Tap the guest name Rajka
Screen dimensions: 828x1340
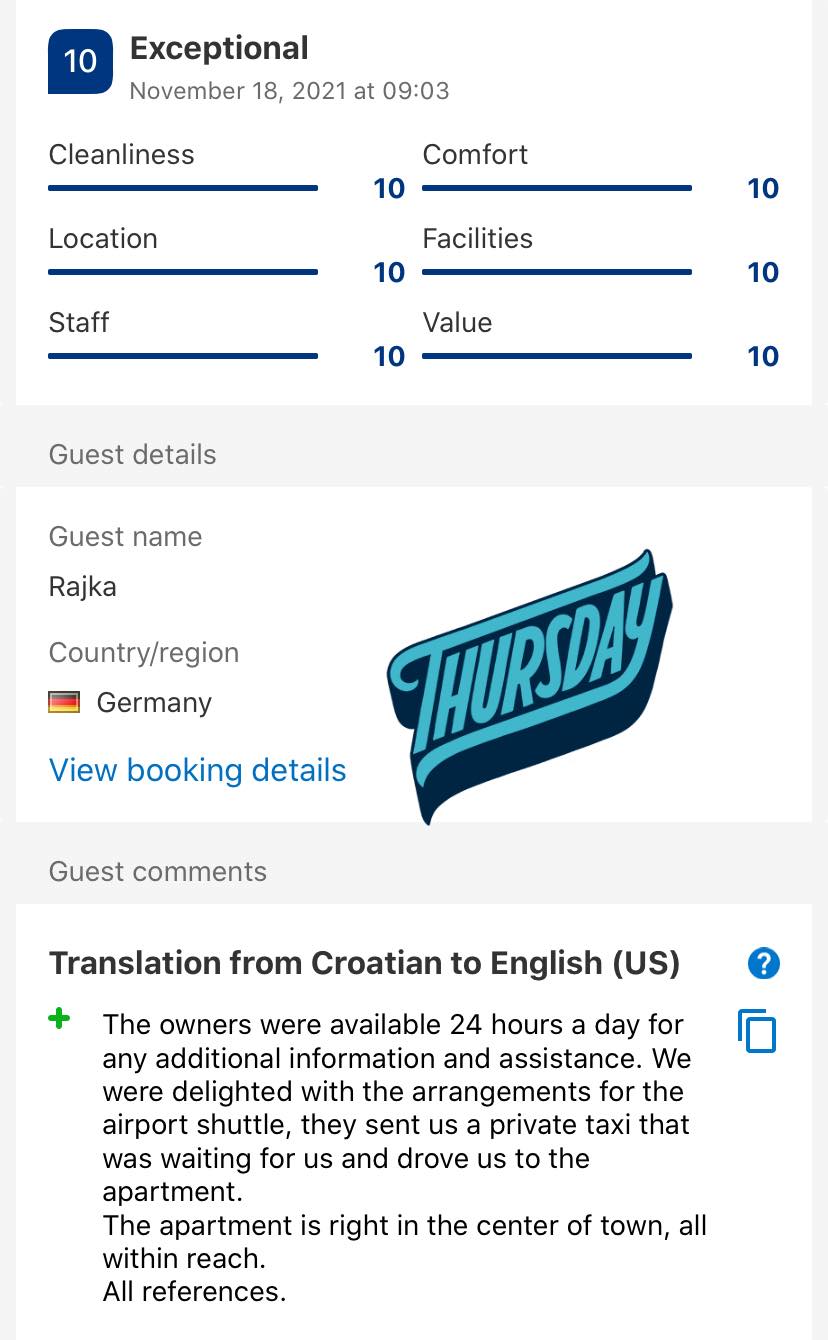point(83,587)
